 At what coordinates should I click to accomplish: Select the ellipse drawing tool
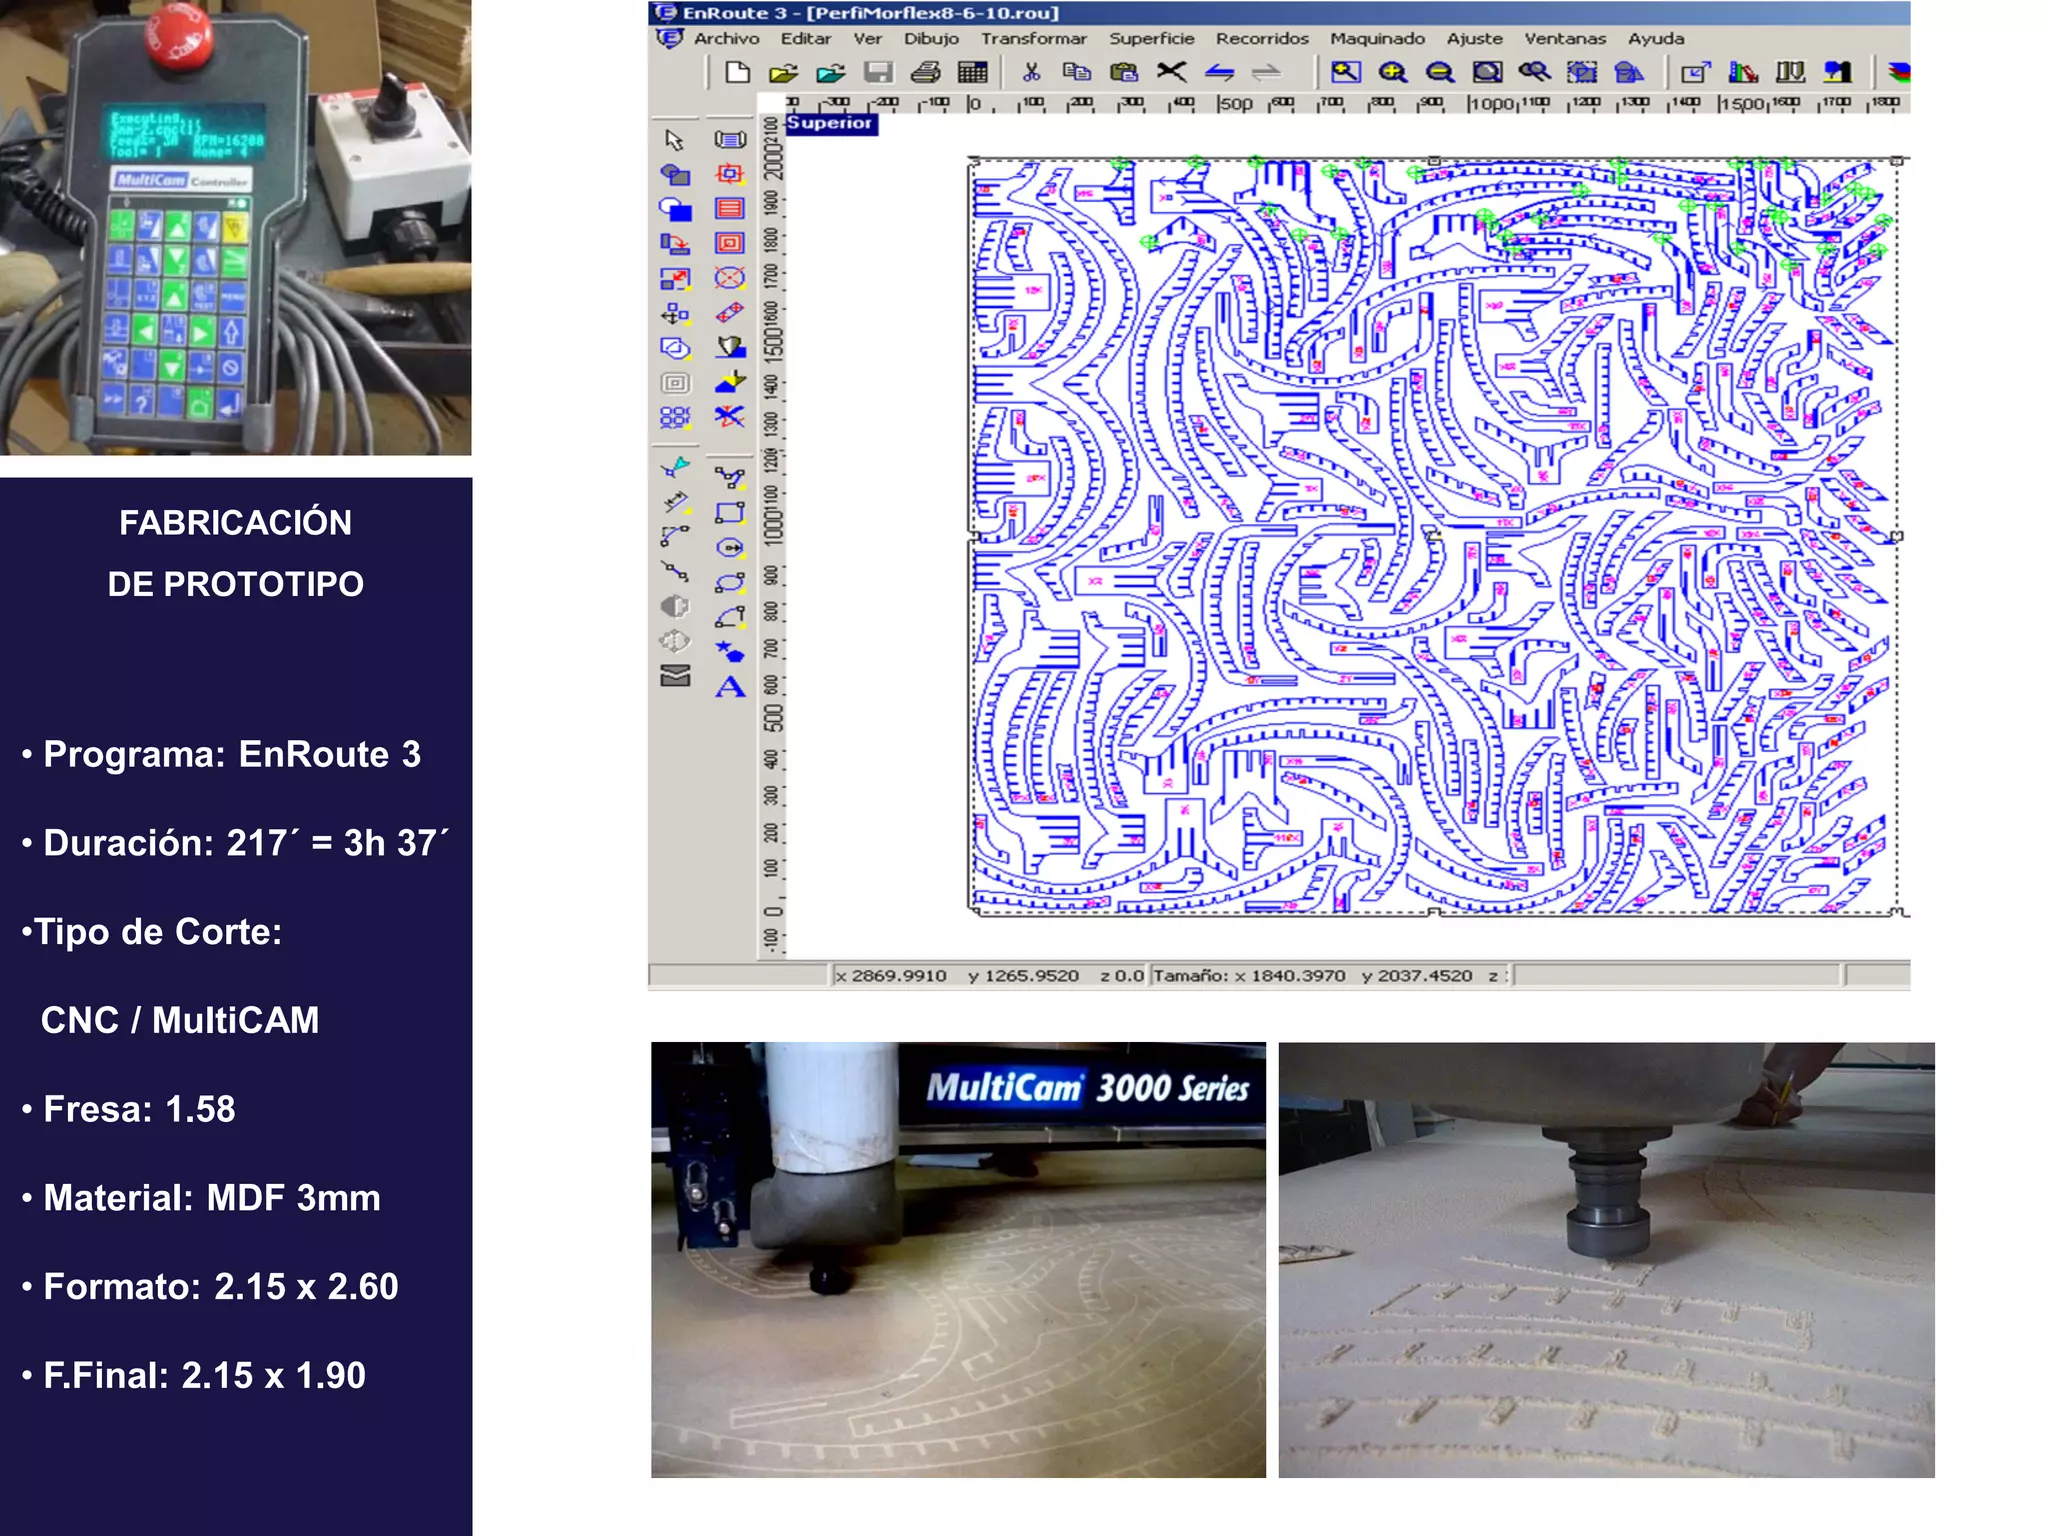click(x=730, y=582)
